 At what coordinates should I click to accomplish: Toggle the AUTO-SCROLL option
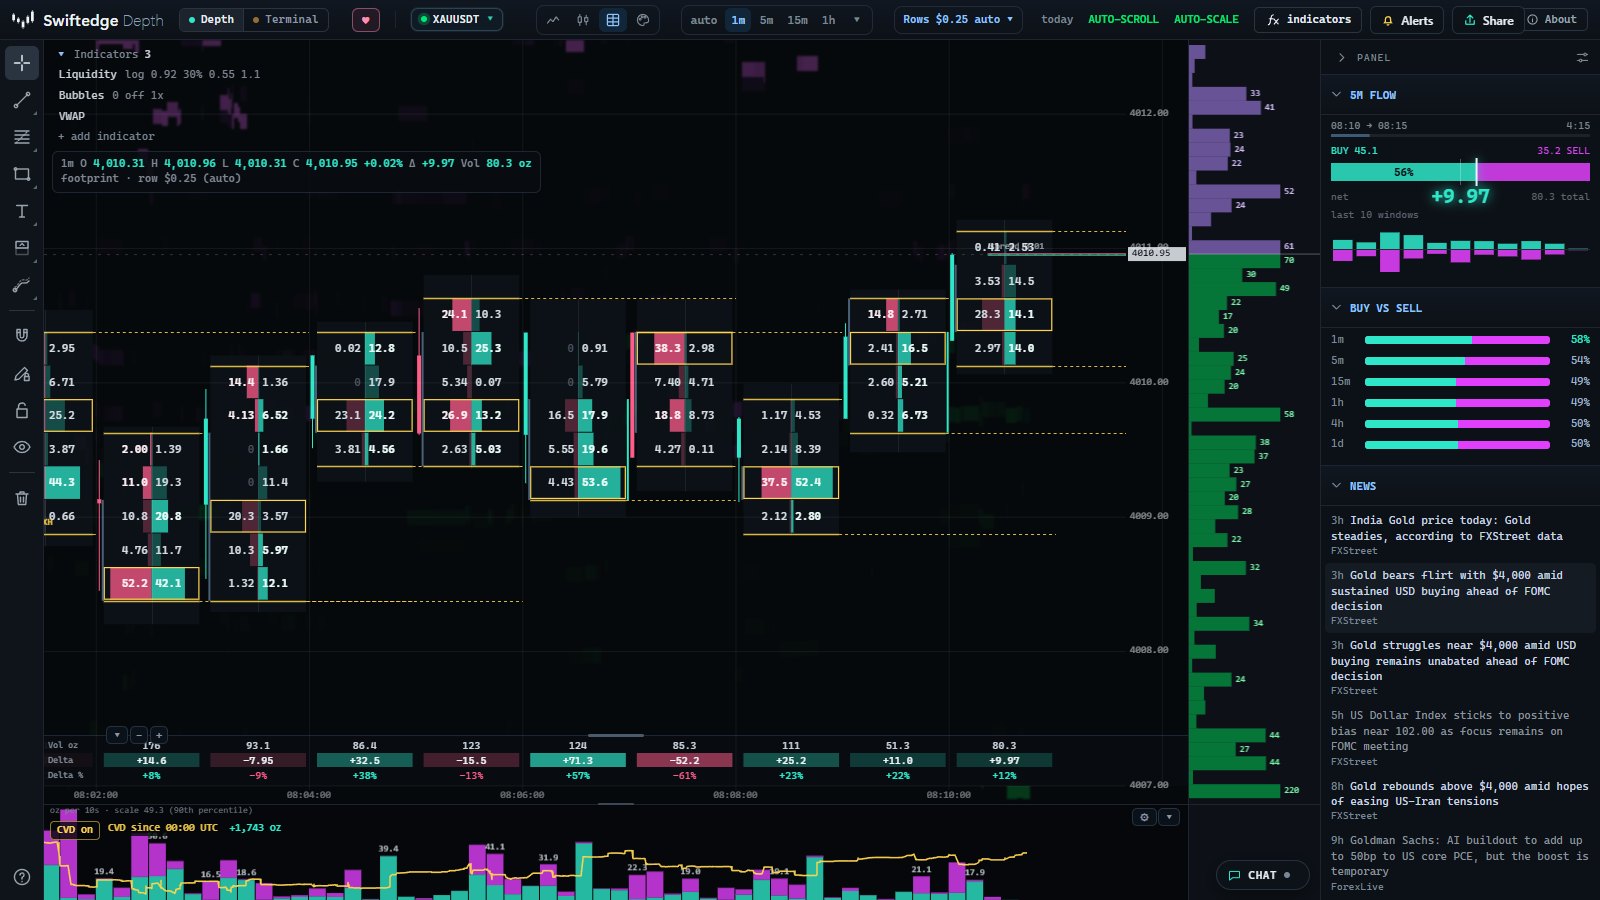click(1123, 19)
